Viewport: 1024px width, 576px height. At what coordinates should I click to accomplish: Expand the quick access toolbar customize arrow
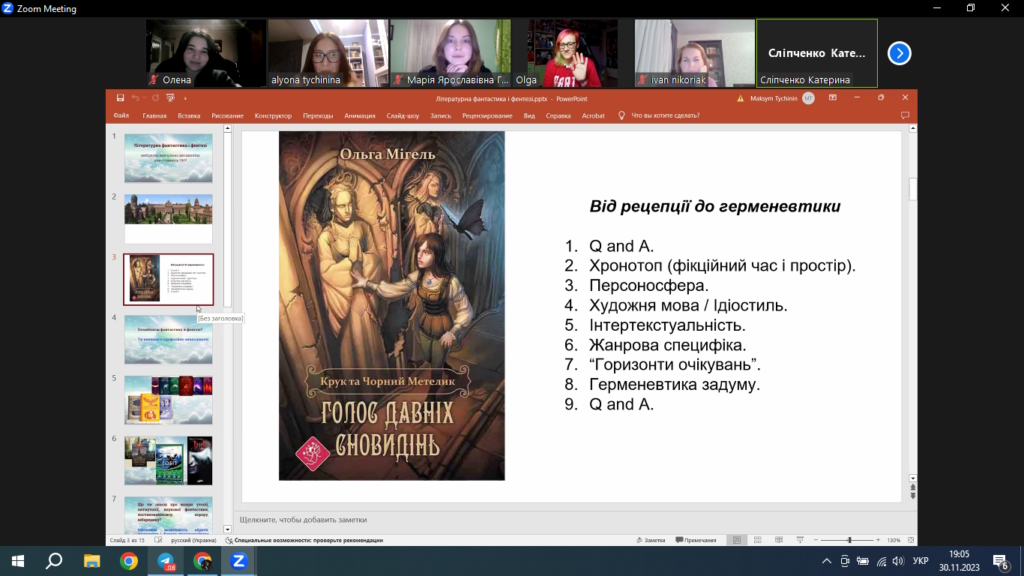pyautogui.click(x=185, y=99)
